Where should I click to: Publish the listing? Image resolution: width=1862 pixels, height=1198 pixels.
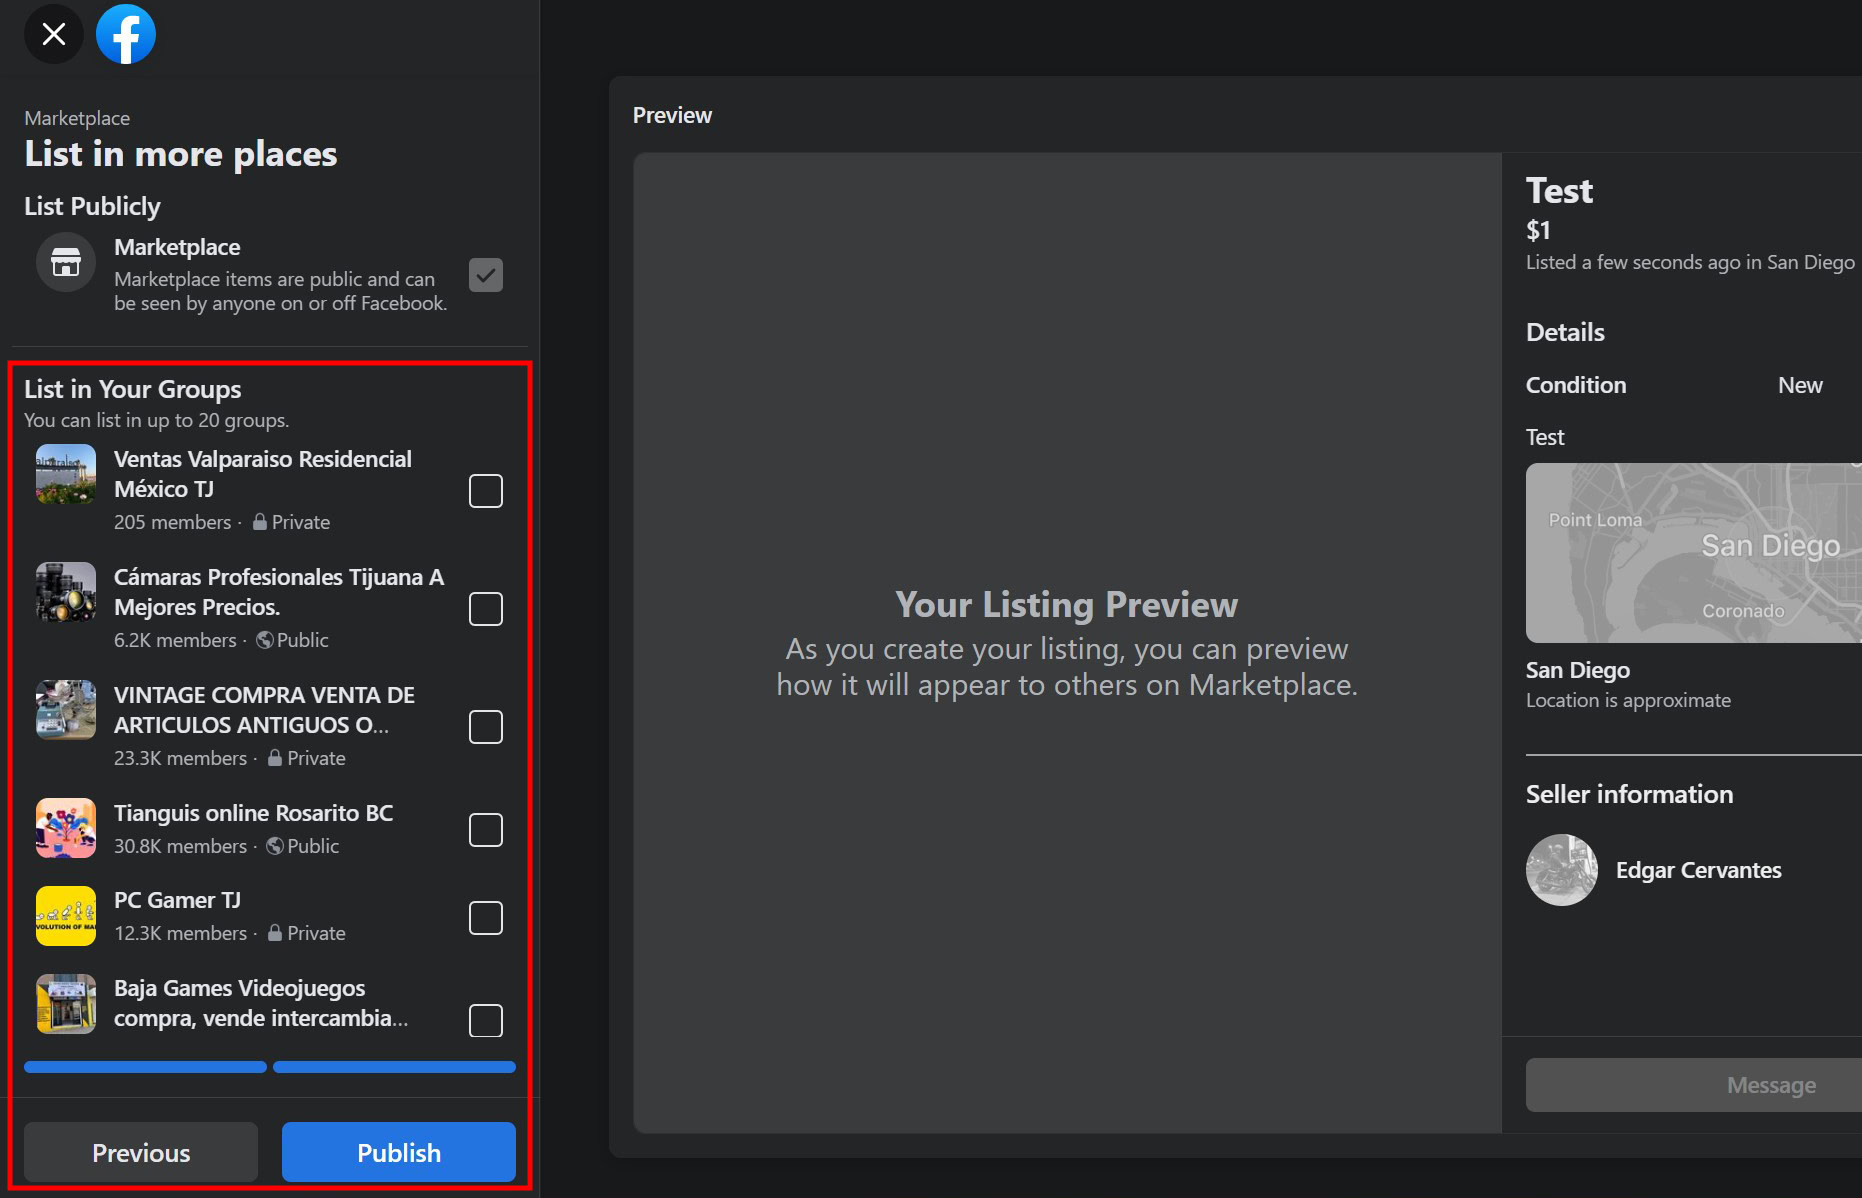point(399,1152)
